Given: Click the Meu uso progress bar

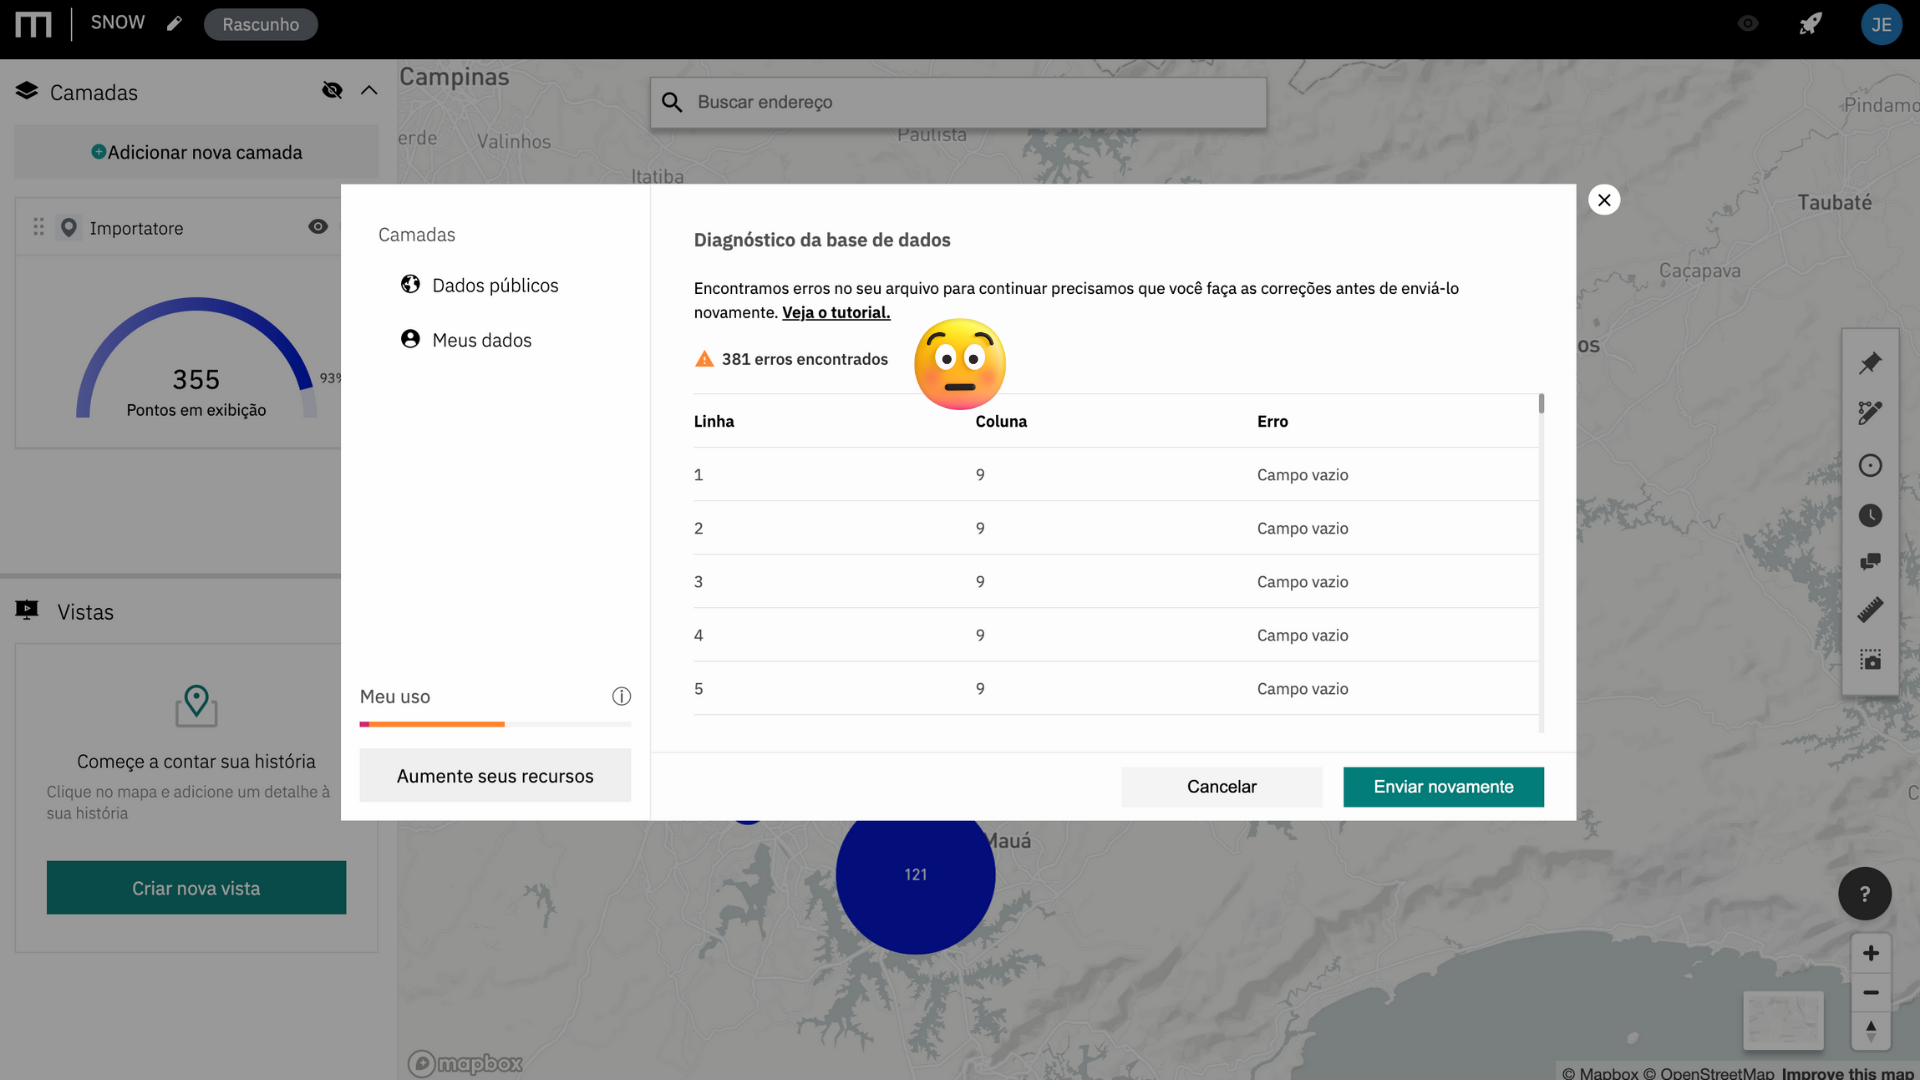Looking at the screenshot, I should tap(495, 724).
